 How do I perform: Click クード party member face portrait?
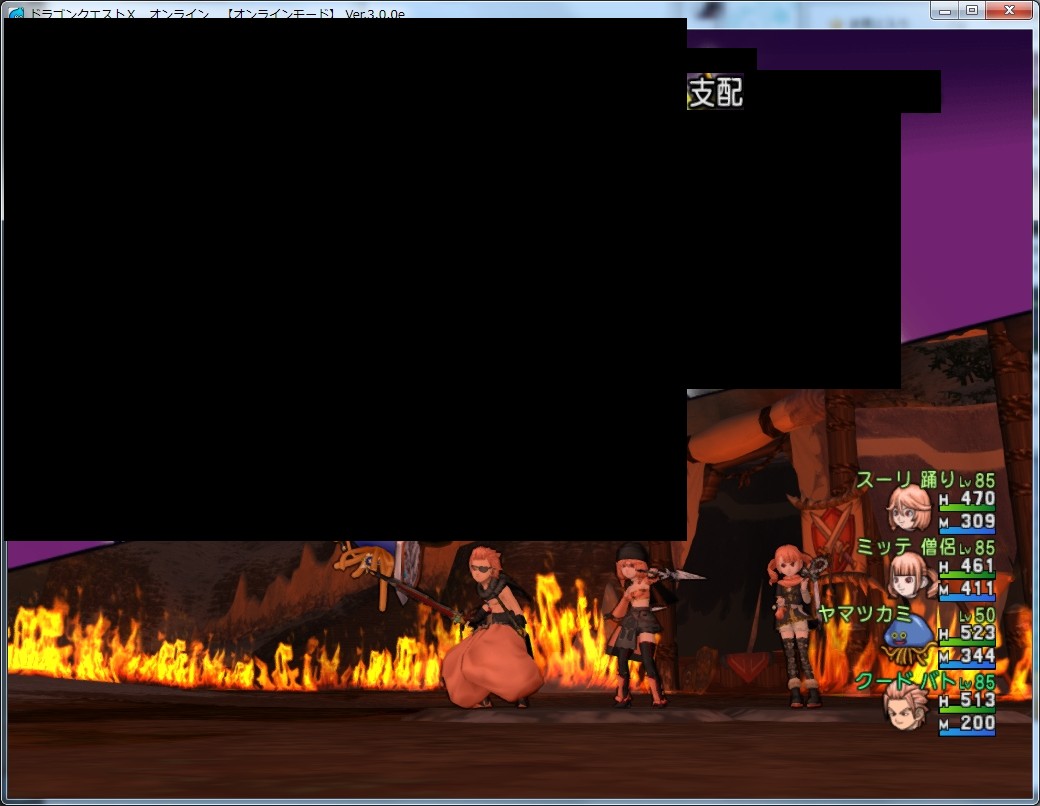pyautogui.click(x=907, y=706)
